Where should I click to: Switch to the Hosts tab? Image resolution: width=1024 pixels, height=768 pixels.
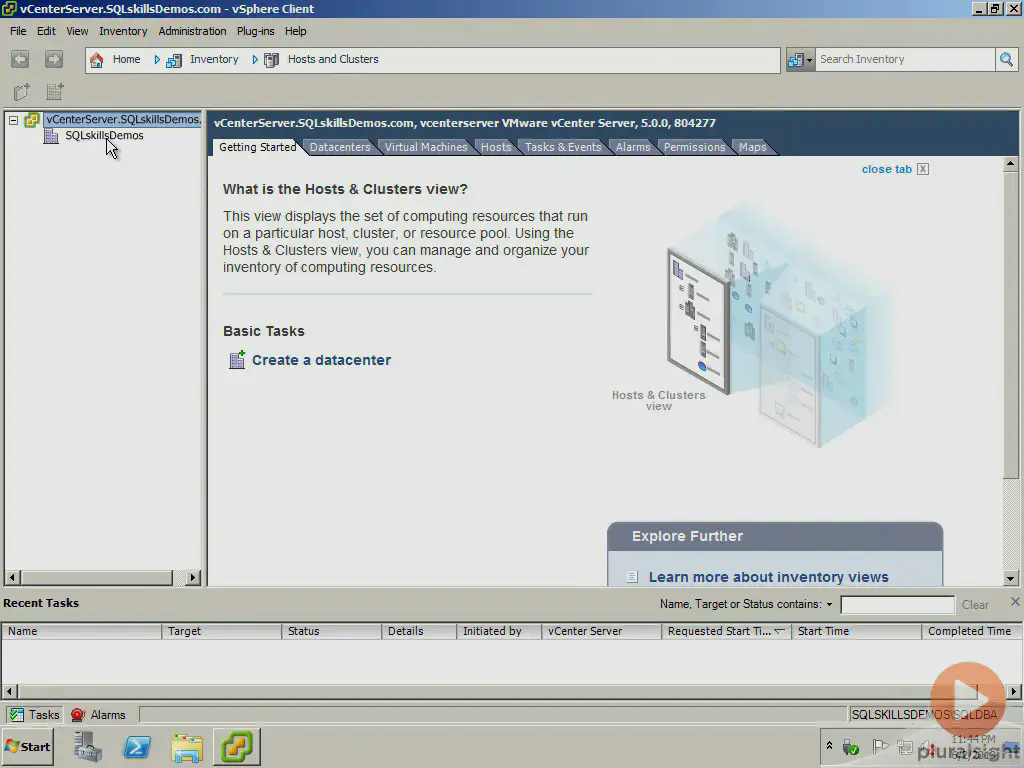click(x=496, y=147)
